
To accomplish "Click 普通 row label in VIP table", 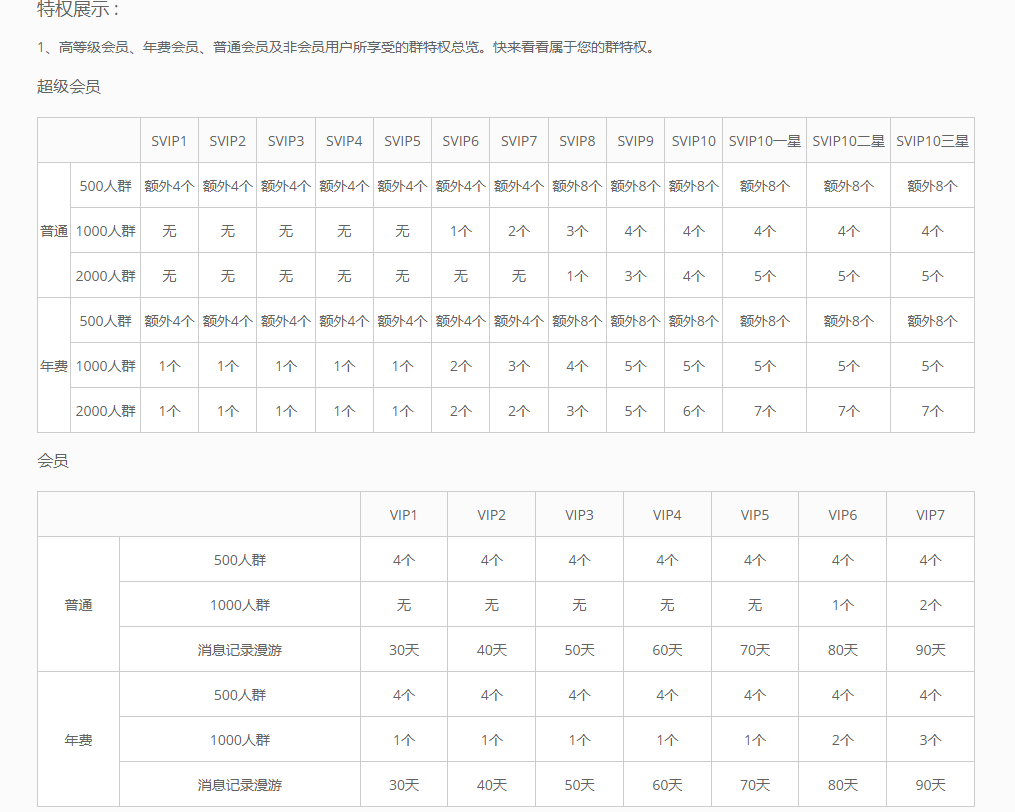I will pyautogui.click(x=79, y=605).
